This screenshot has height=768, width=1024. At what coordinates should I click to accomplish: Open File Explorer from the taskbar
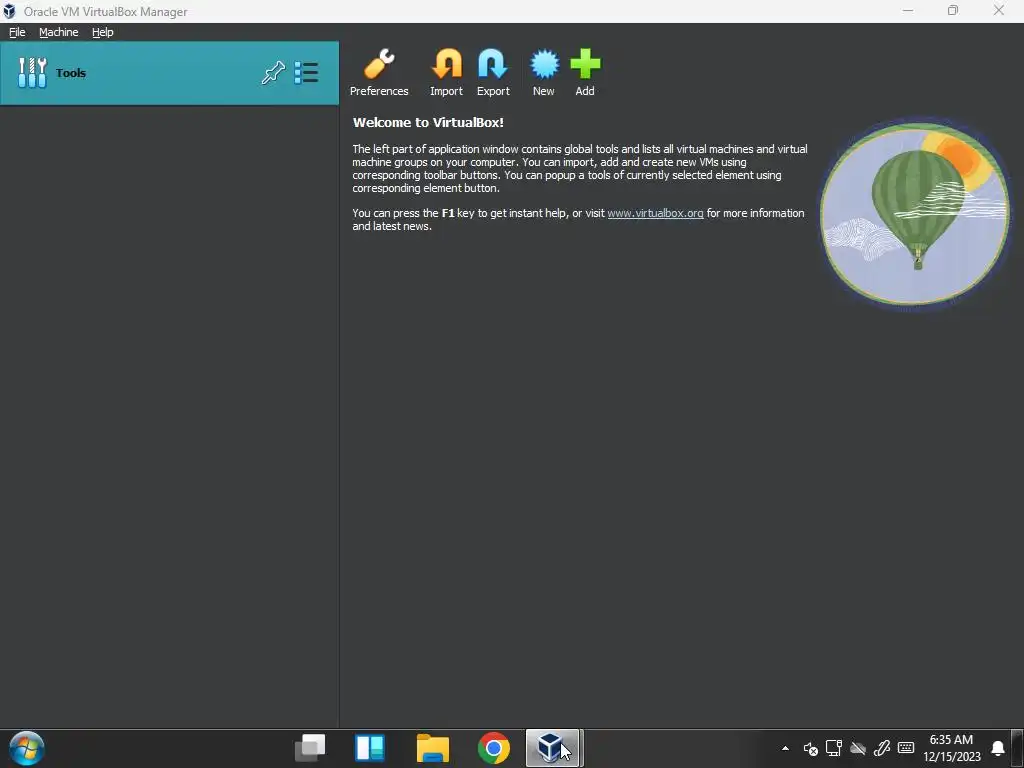tap(432, 748)
